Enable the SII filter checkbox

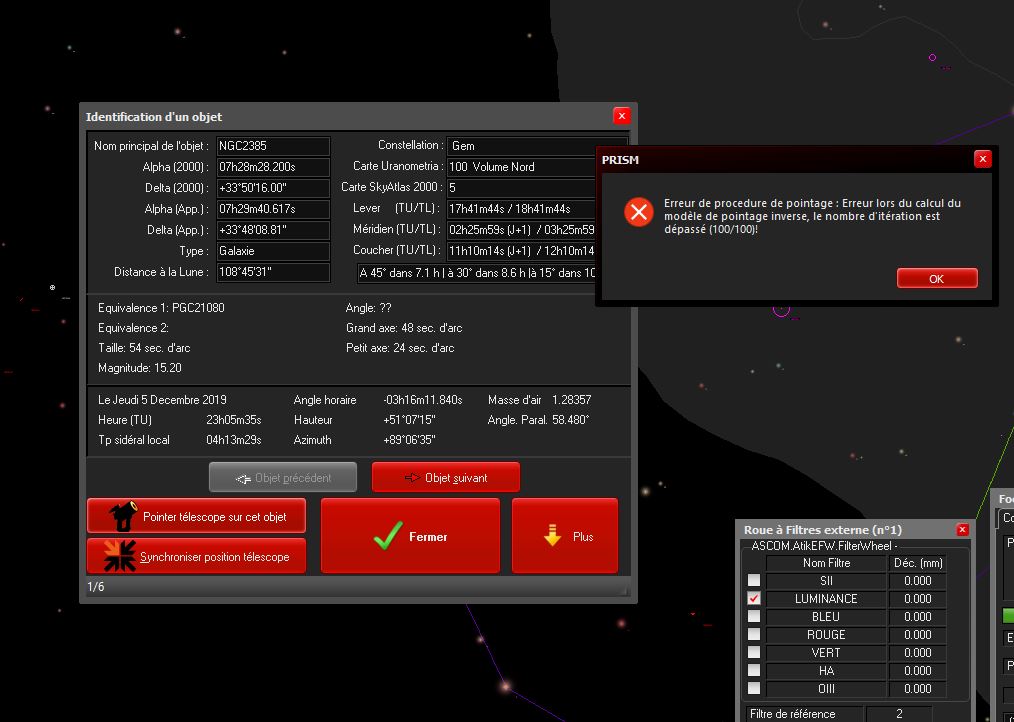[754, 581]
